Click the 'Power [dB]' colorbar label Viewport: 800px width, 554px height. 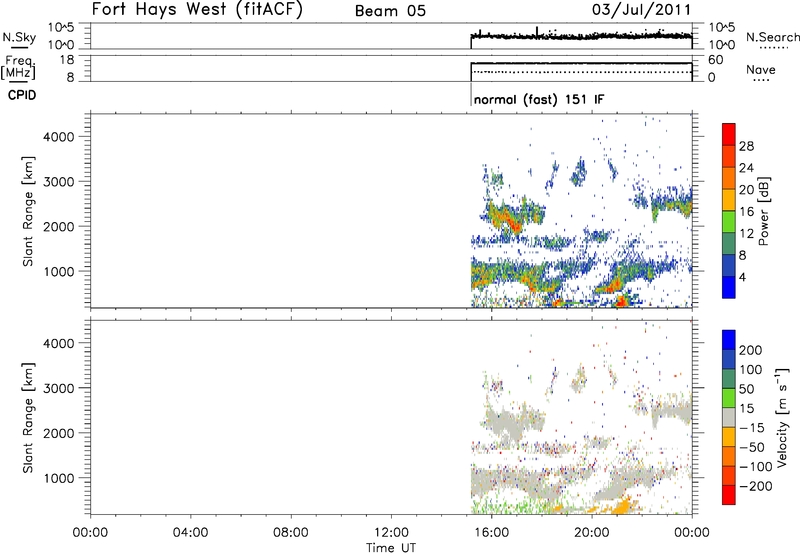pyautogui.click(x=764, y=211)
